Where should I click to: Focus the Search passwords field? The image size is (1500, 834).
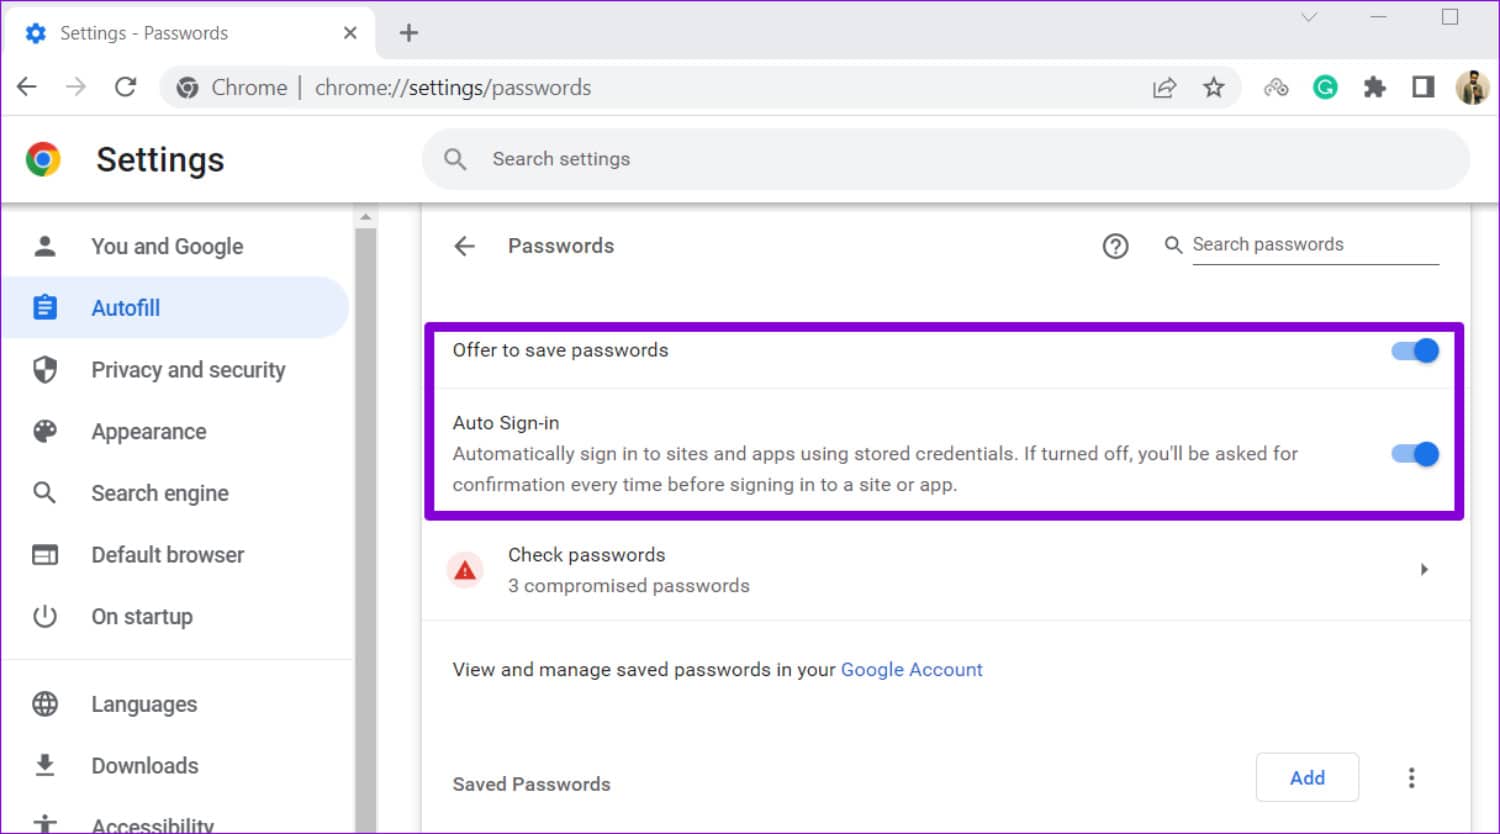pyautogui.click(x=1315, y=245)
